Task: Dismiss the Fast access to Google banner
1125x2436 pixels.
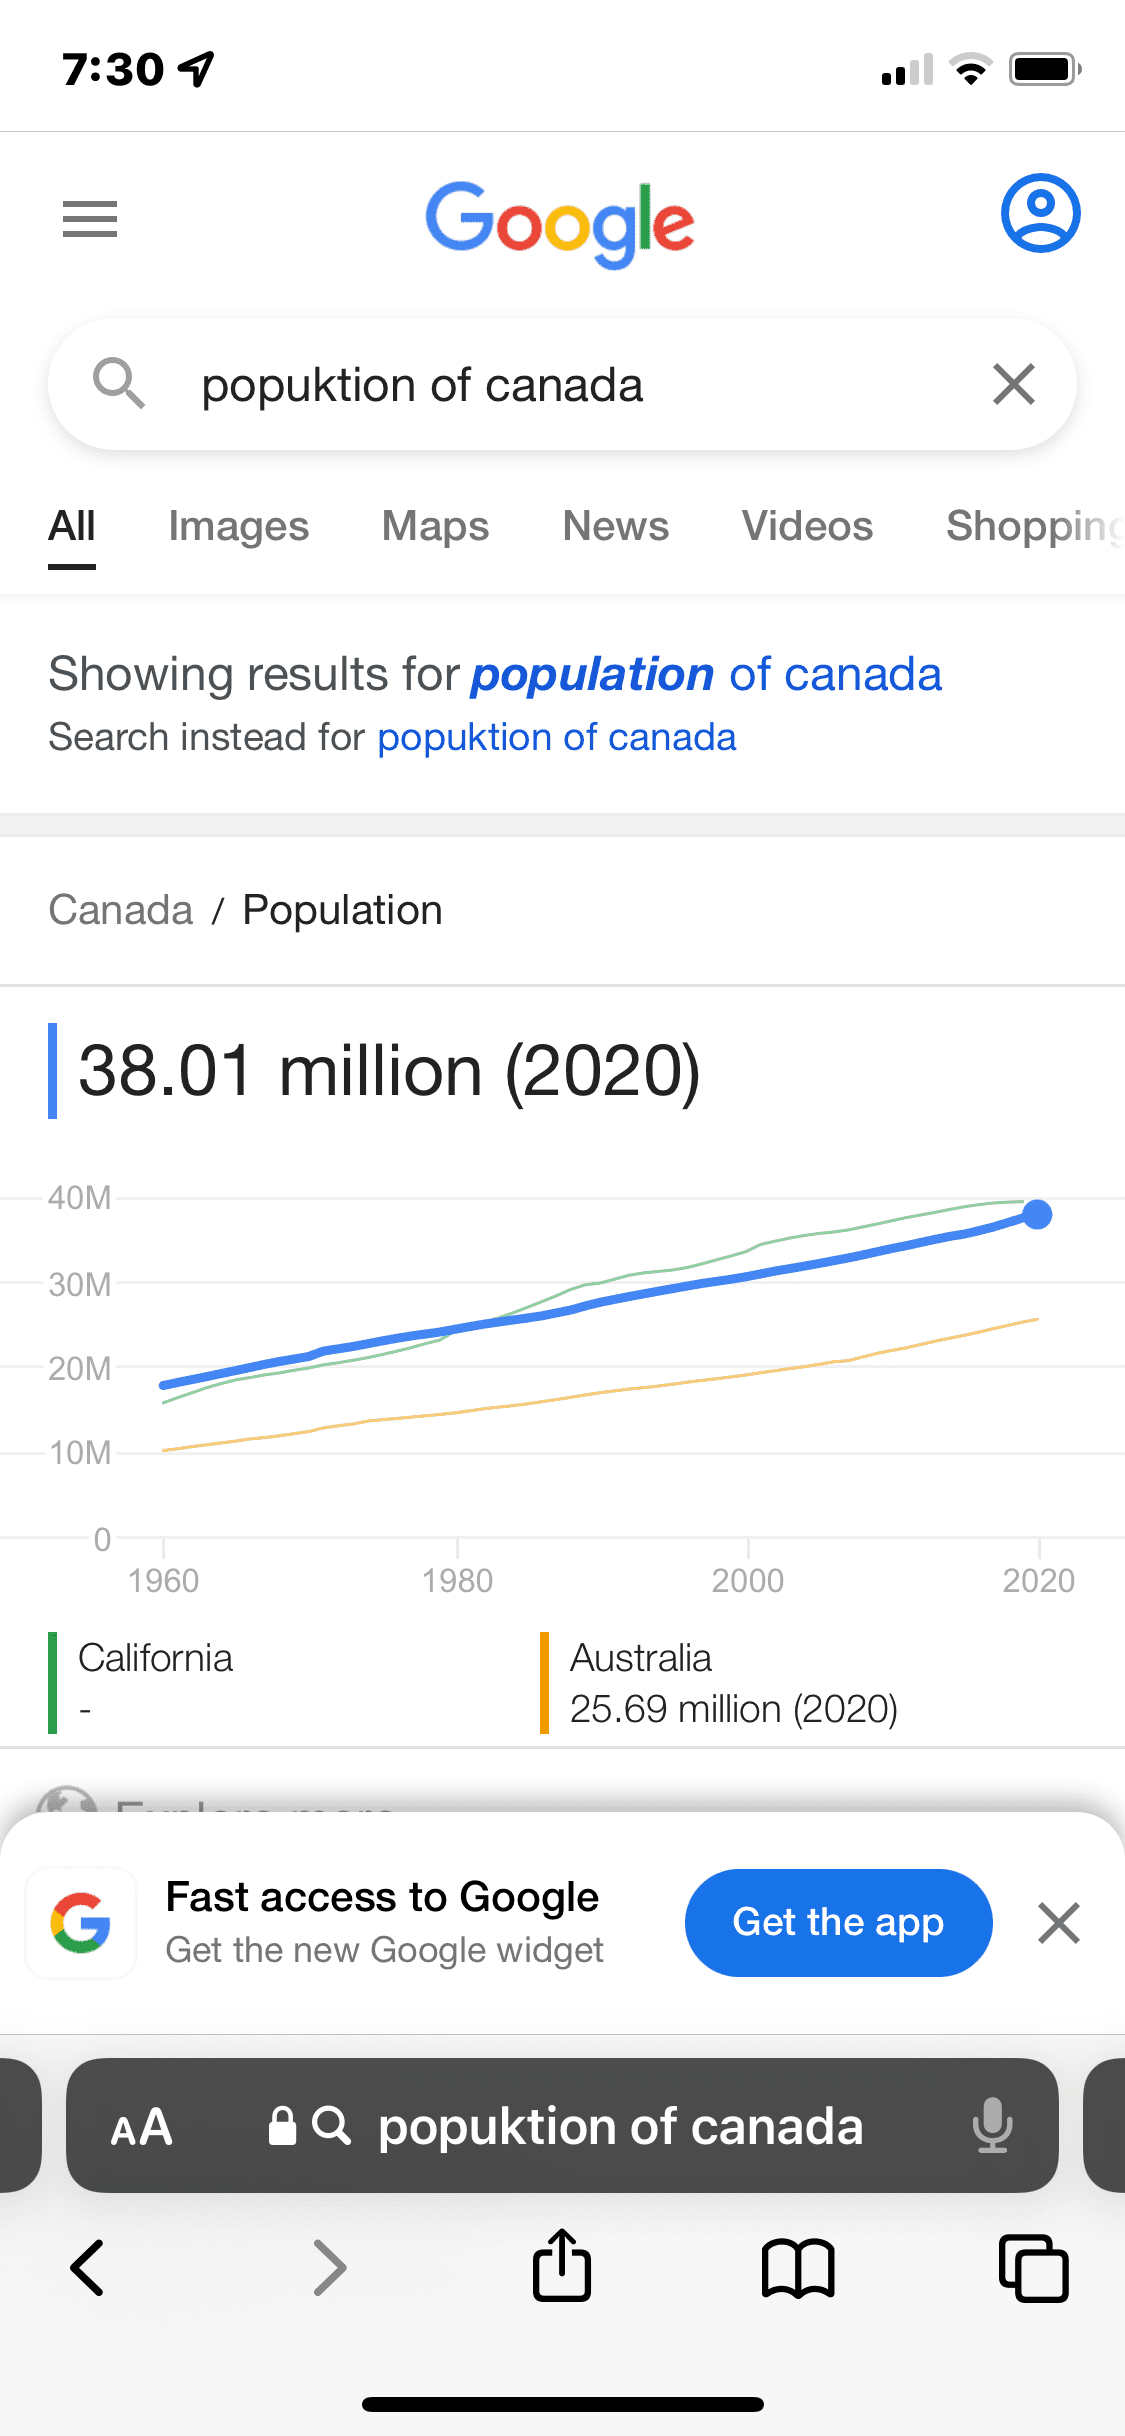Action: click(x=1059, y=1922)
